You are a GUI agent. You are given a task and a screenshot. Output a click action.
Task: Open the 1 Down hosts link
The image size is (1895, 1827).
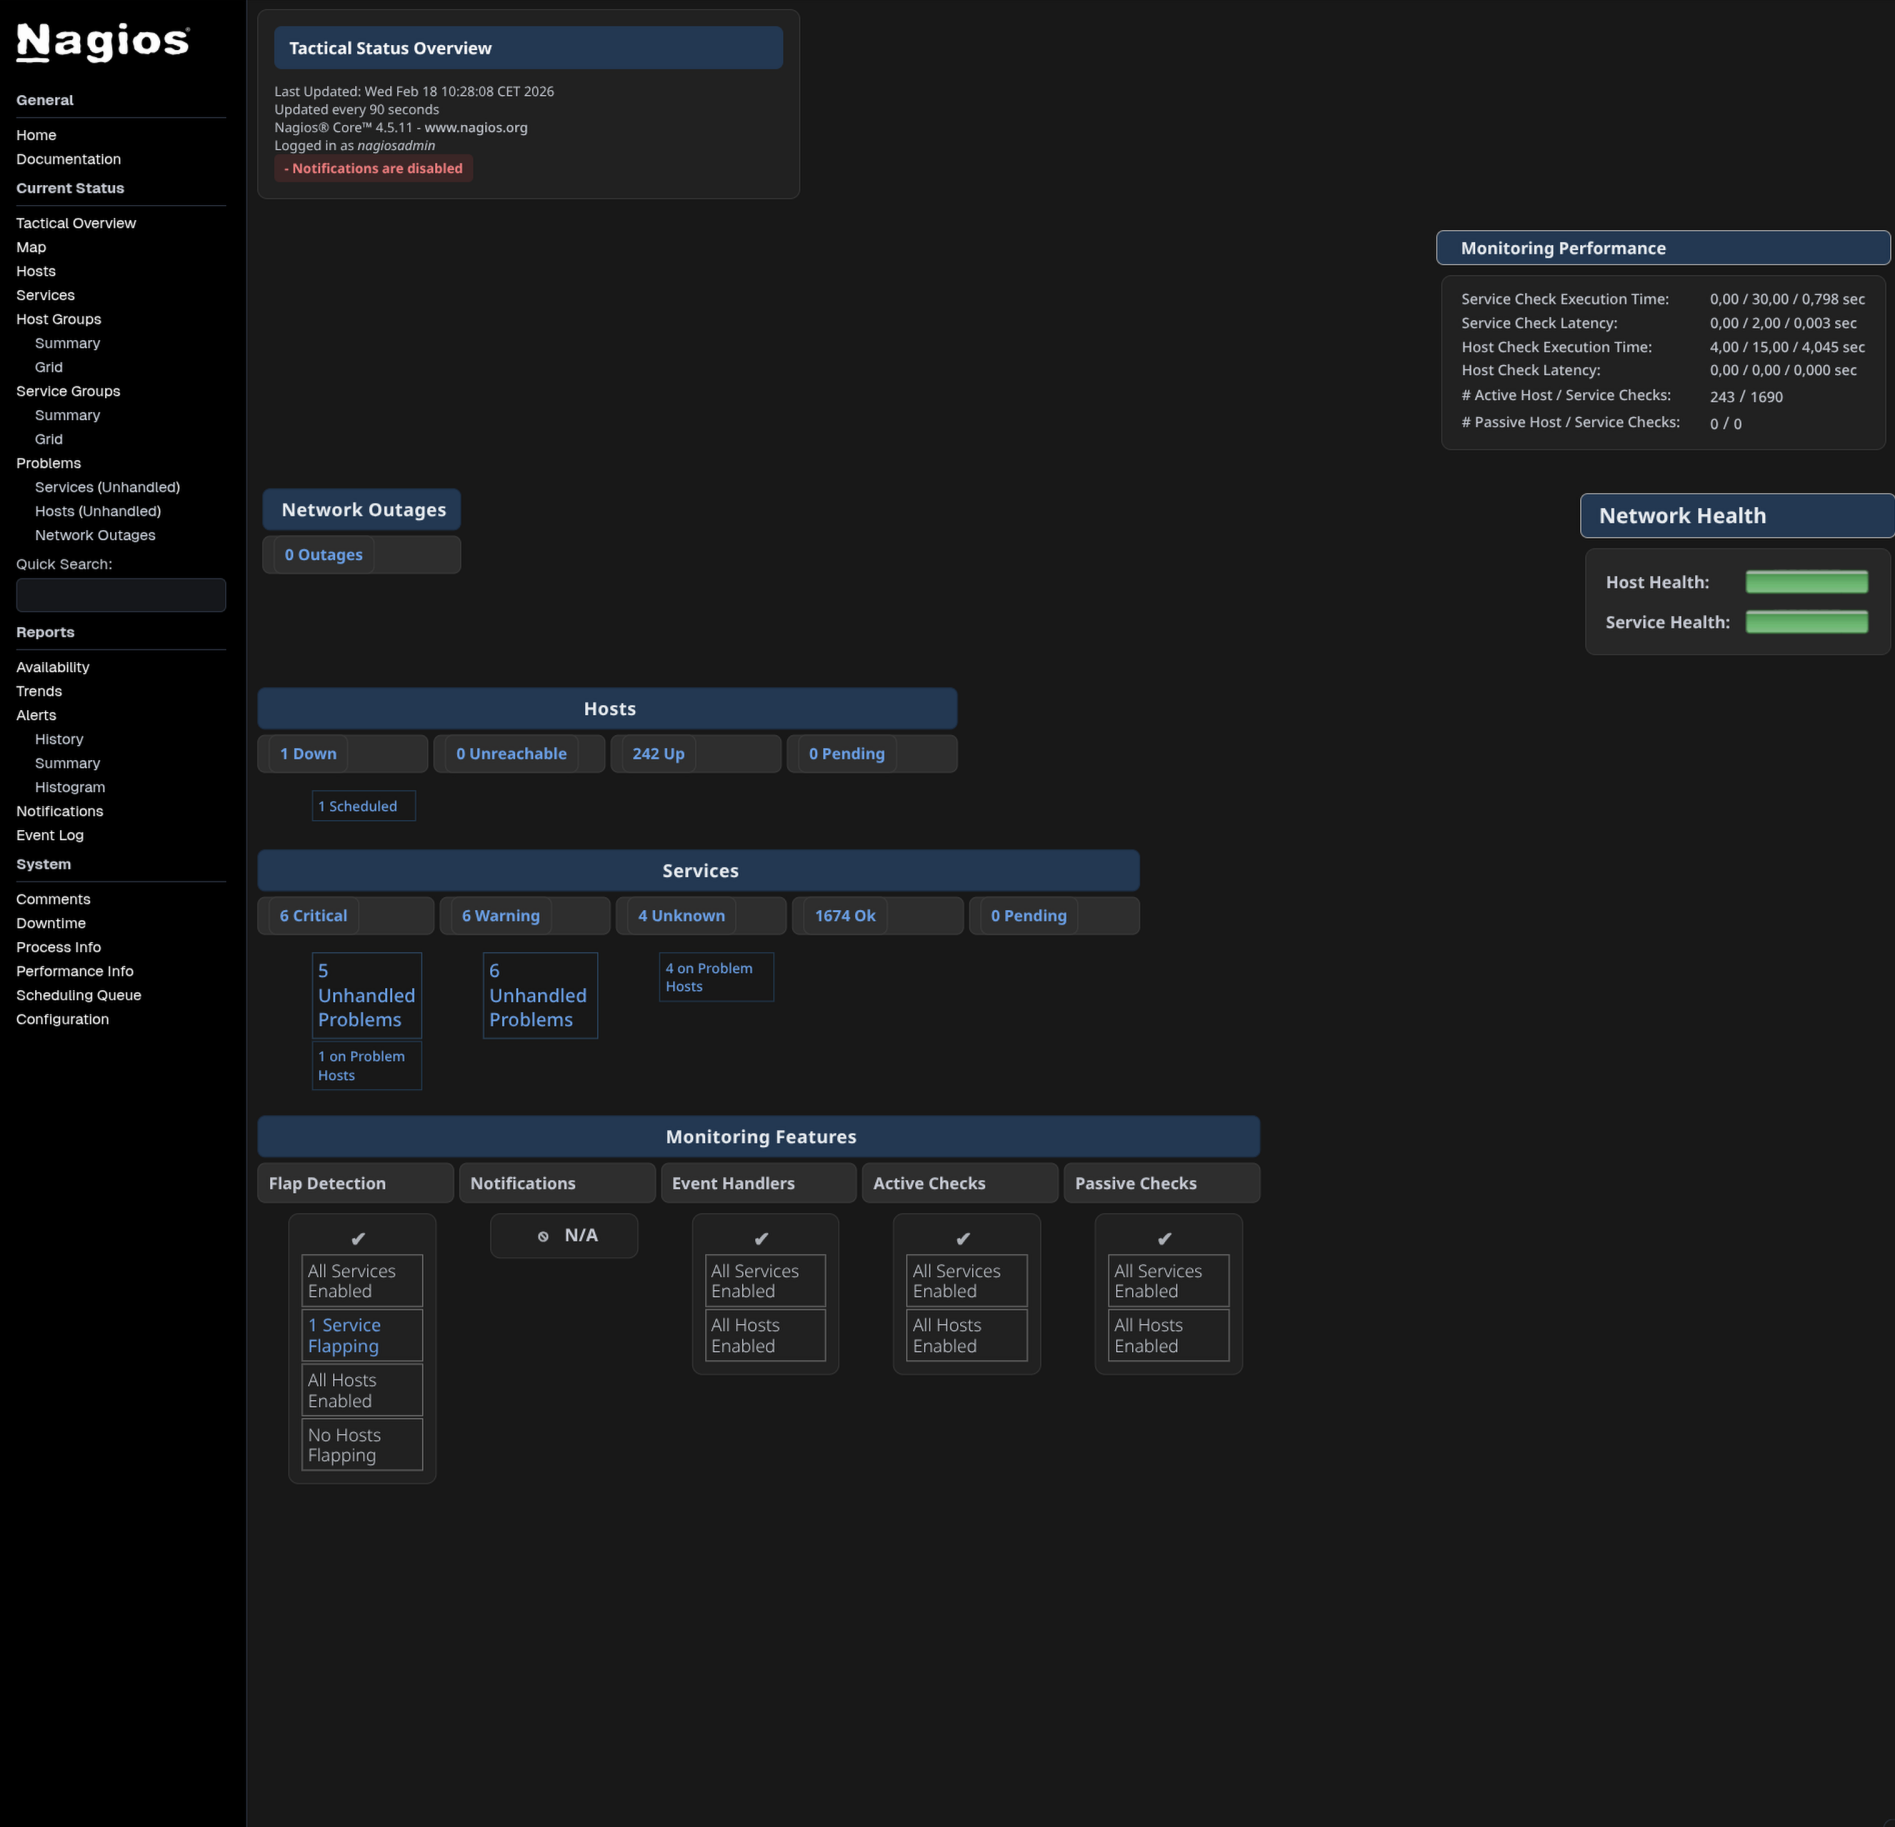308,753
